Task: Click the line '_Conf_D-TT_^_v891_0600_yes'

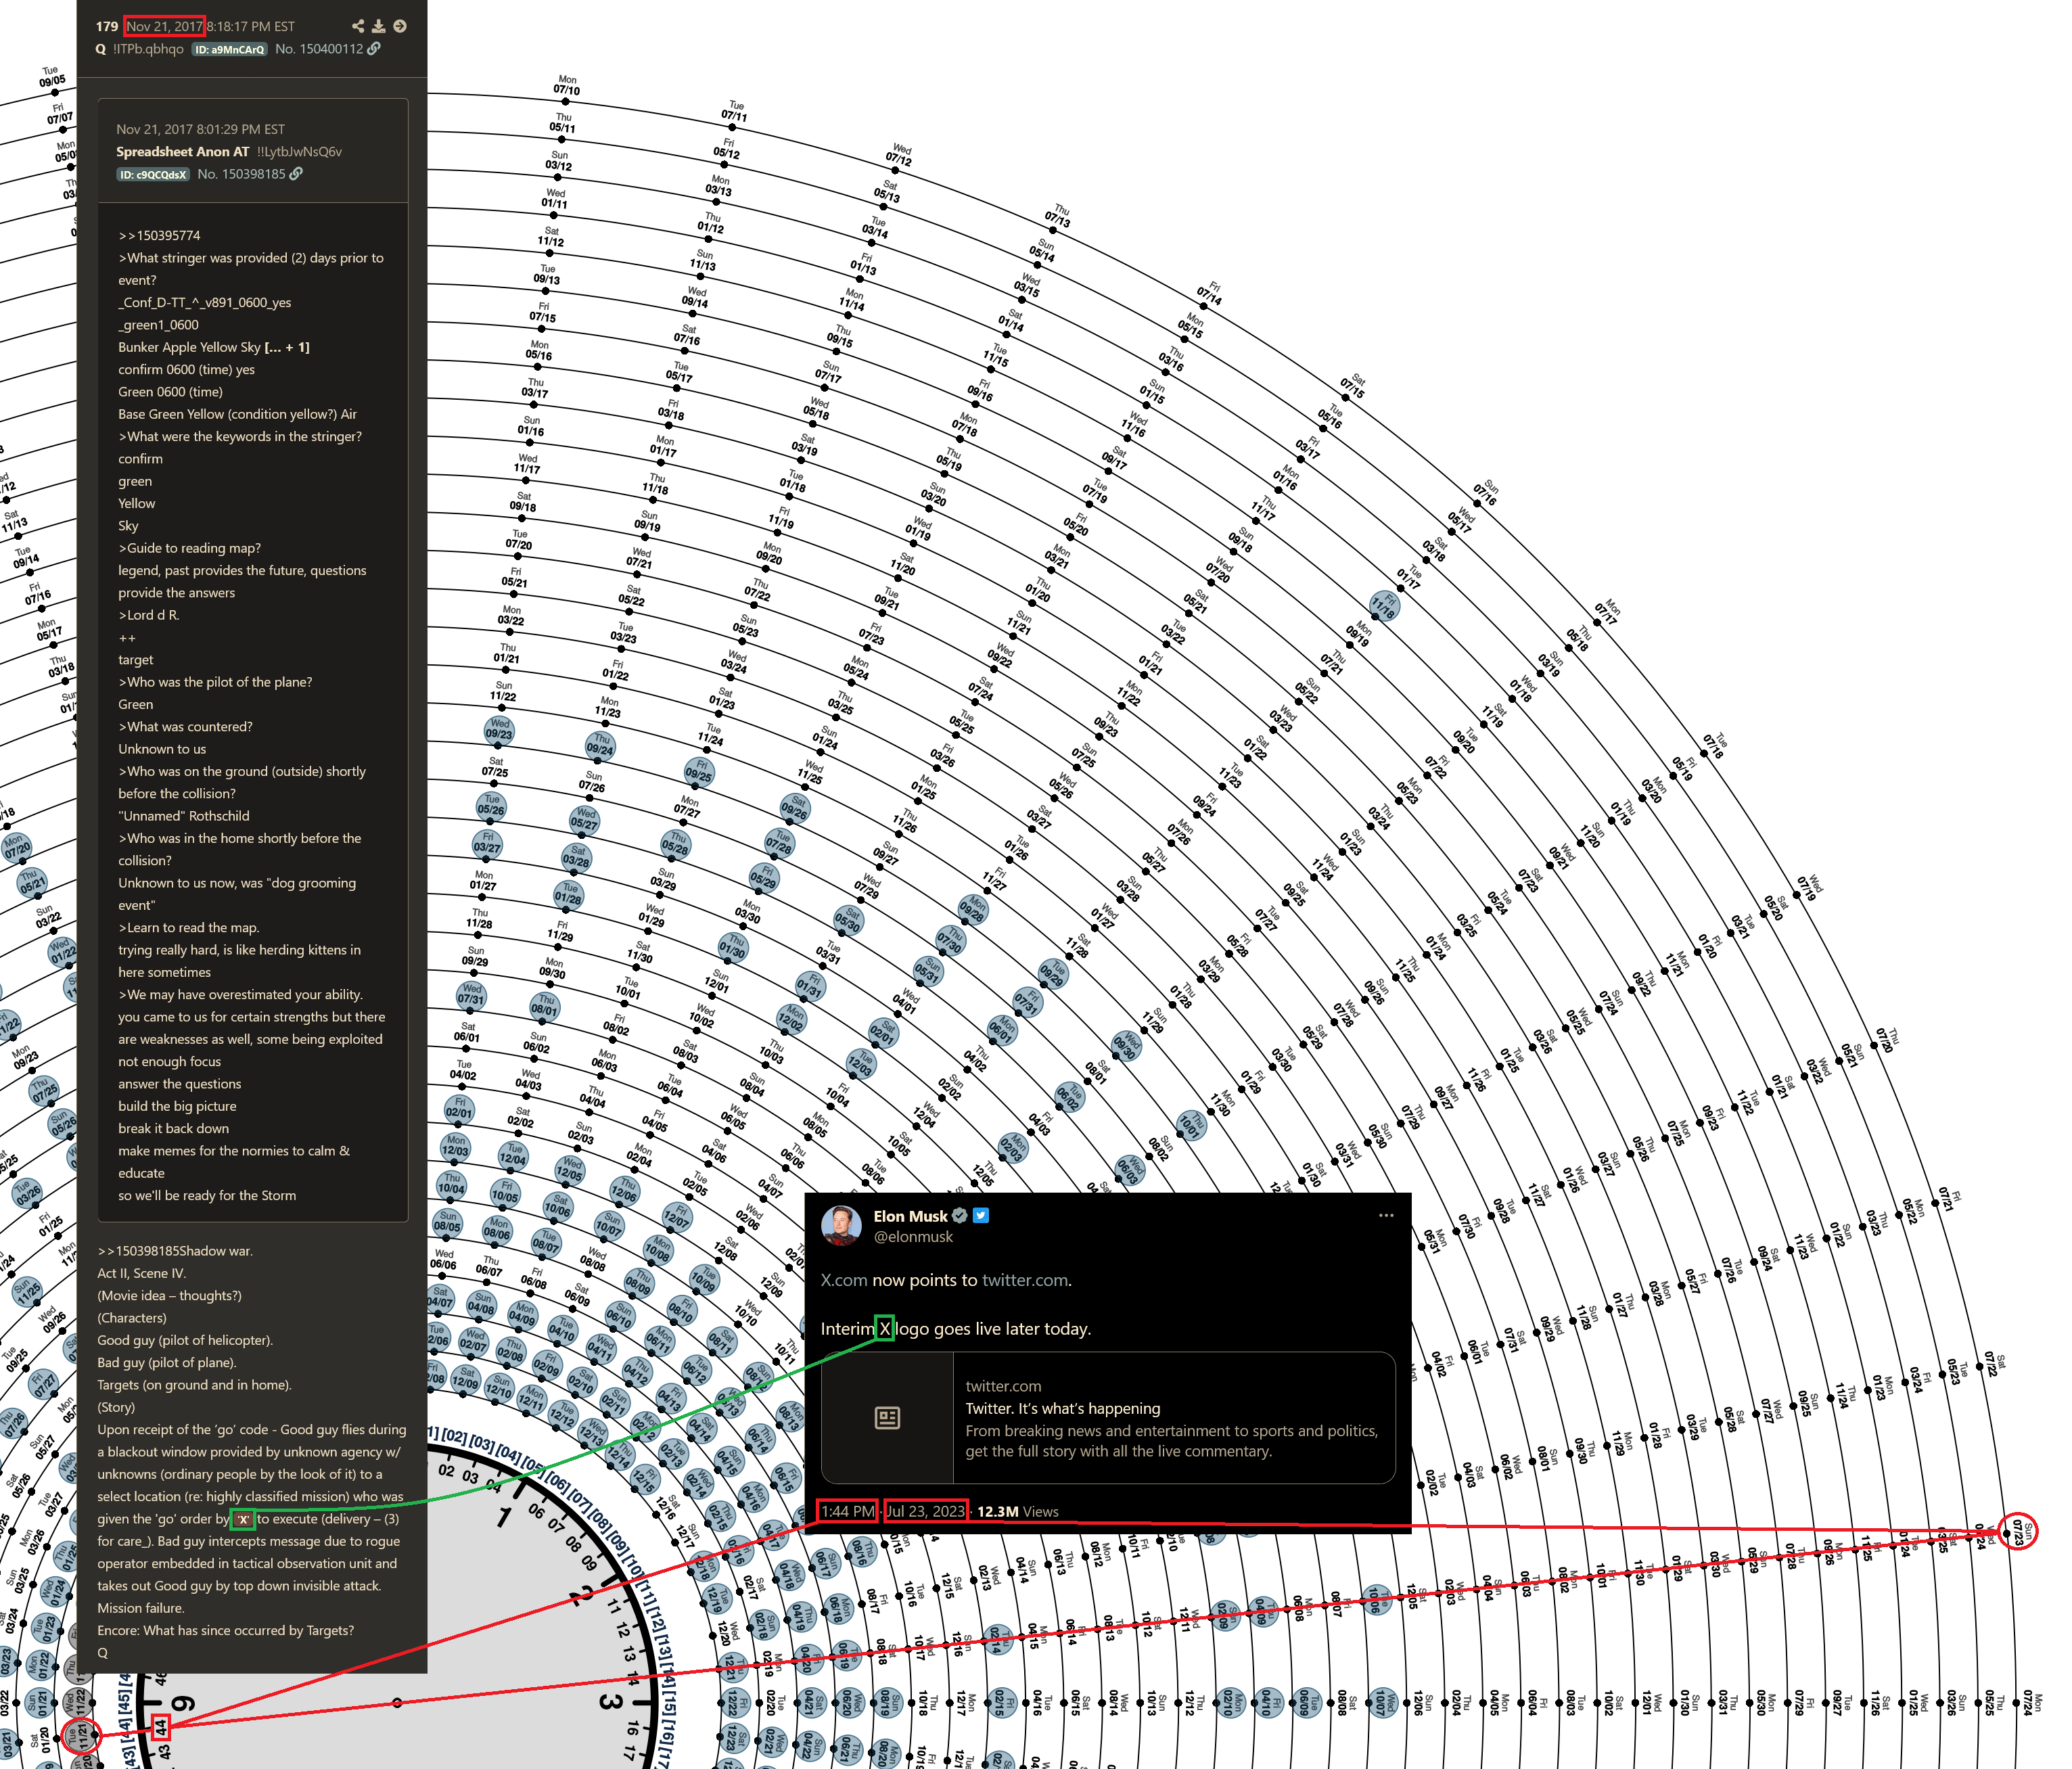Action: (205, 302)
